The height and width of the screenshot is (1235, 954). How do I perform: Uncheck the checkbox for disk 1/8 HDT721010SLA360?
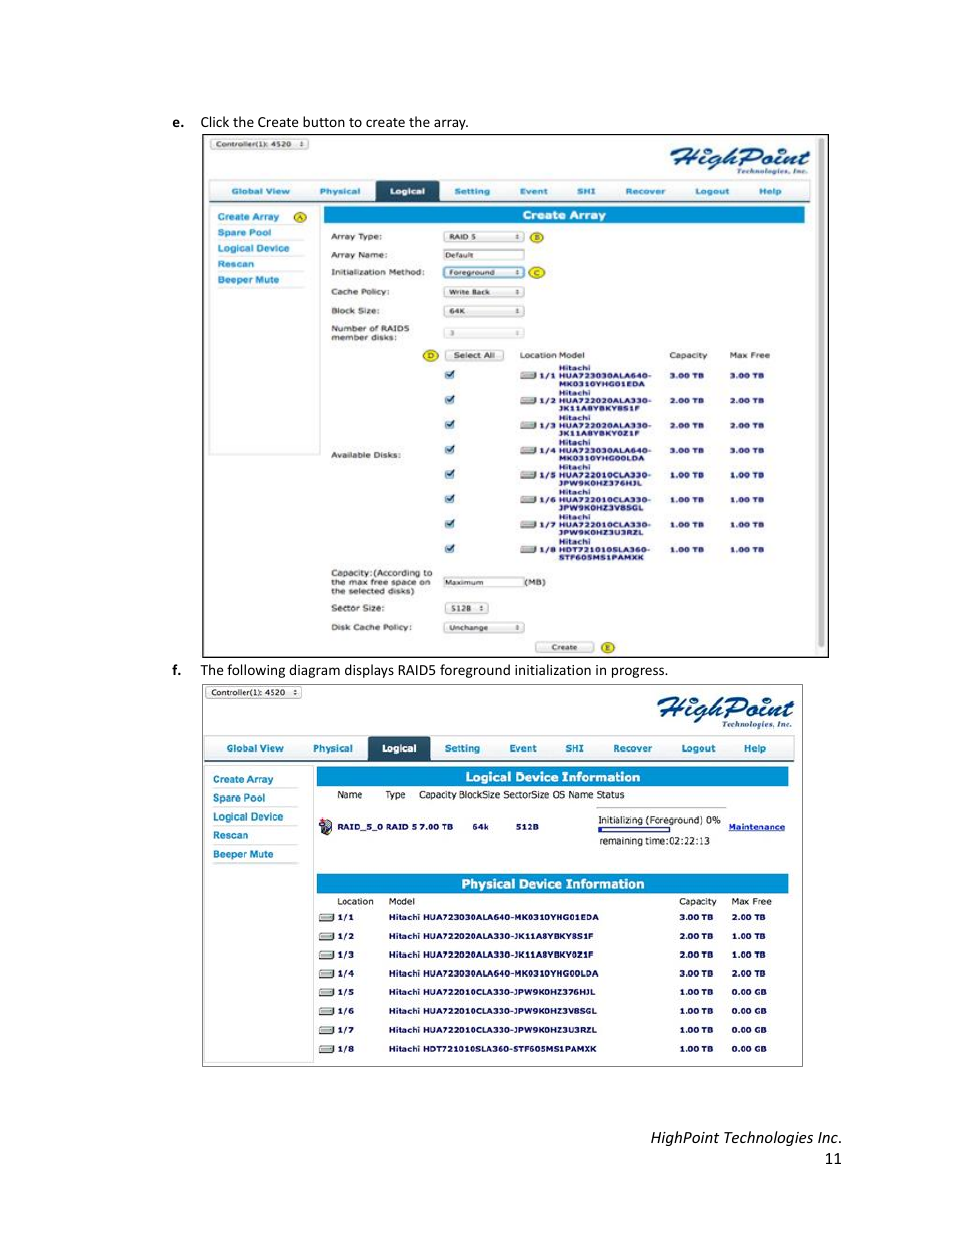pyautogui.click(x=450, y=549)
